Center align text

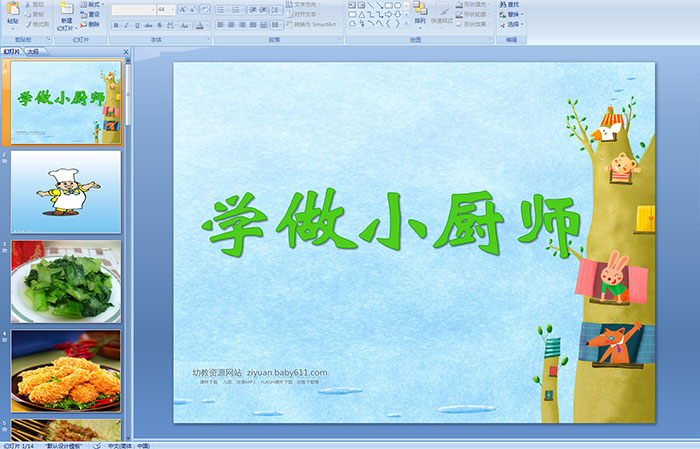point(231,25)
